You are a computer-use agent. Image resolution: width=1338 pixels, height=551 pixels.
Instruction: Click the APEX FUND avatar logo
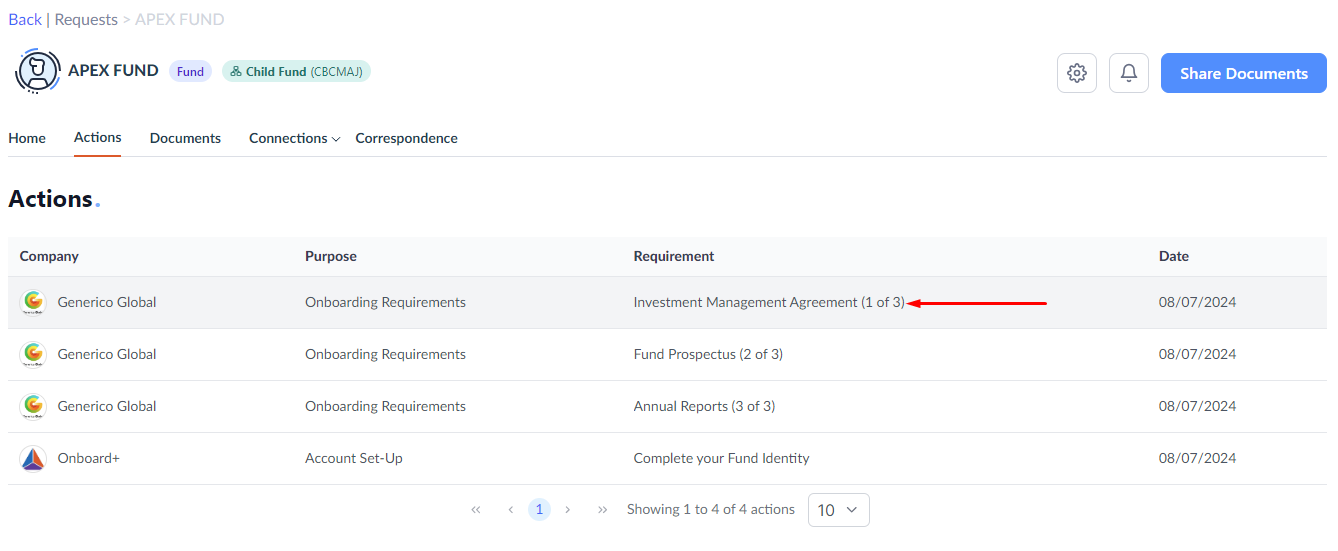(38, 71)
